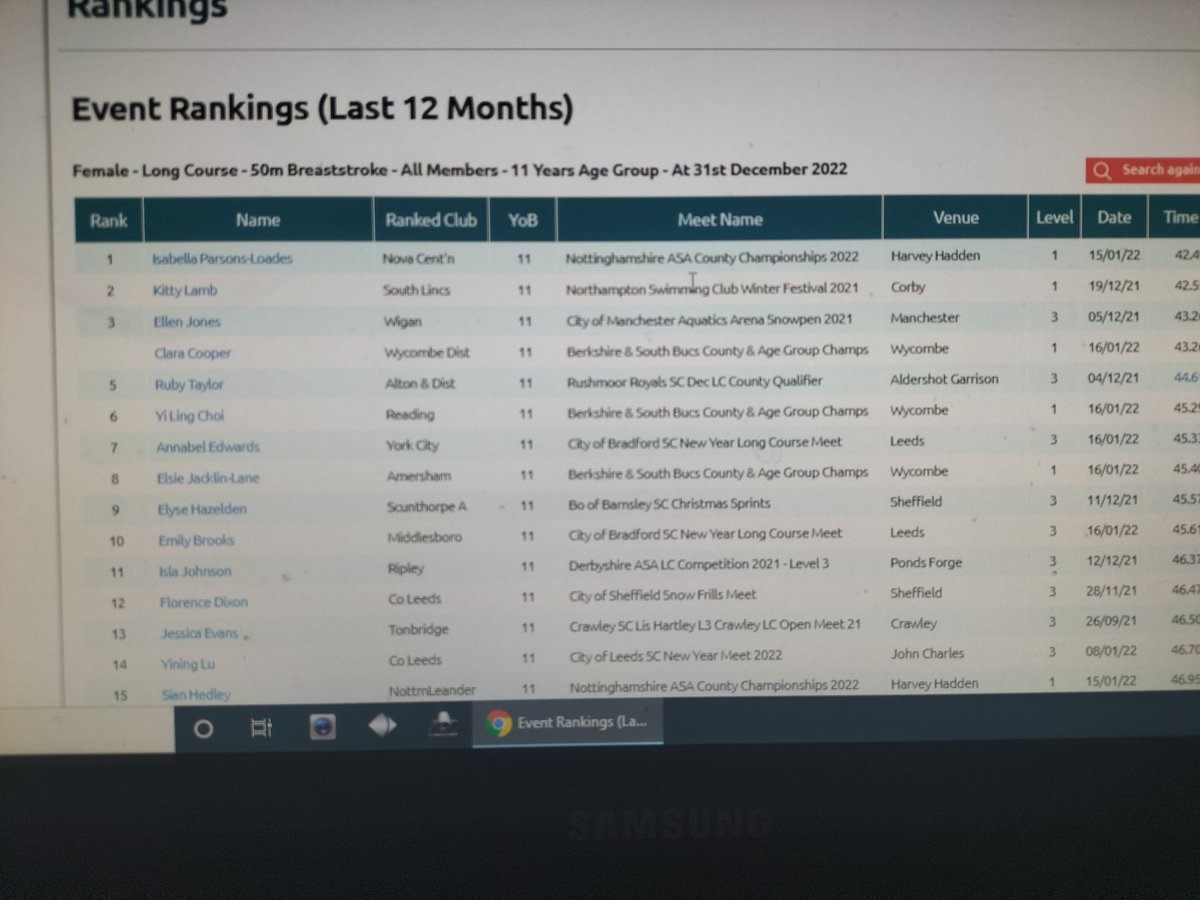
Task: Select 'City of Leeds SC New Year Meet 2022'
Action: tap(676, 656)
